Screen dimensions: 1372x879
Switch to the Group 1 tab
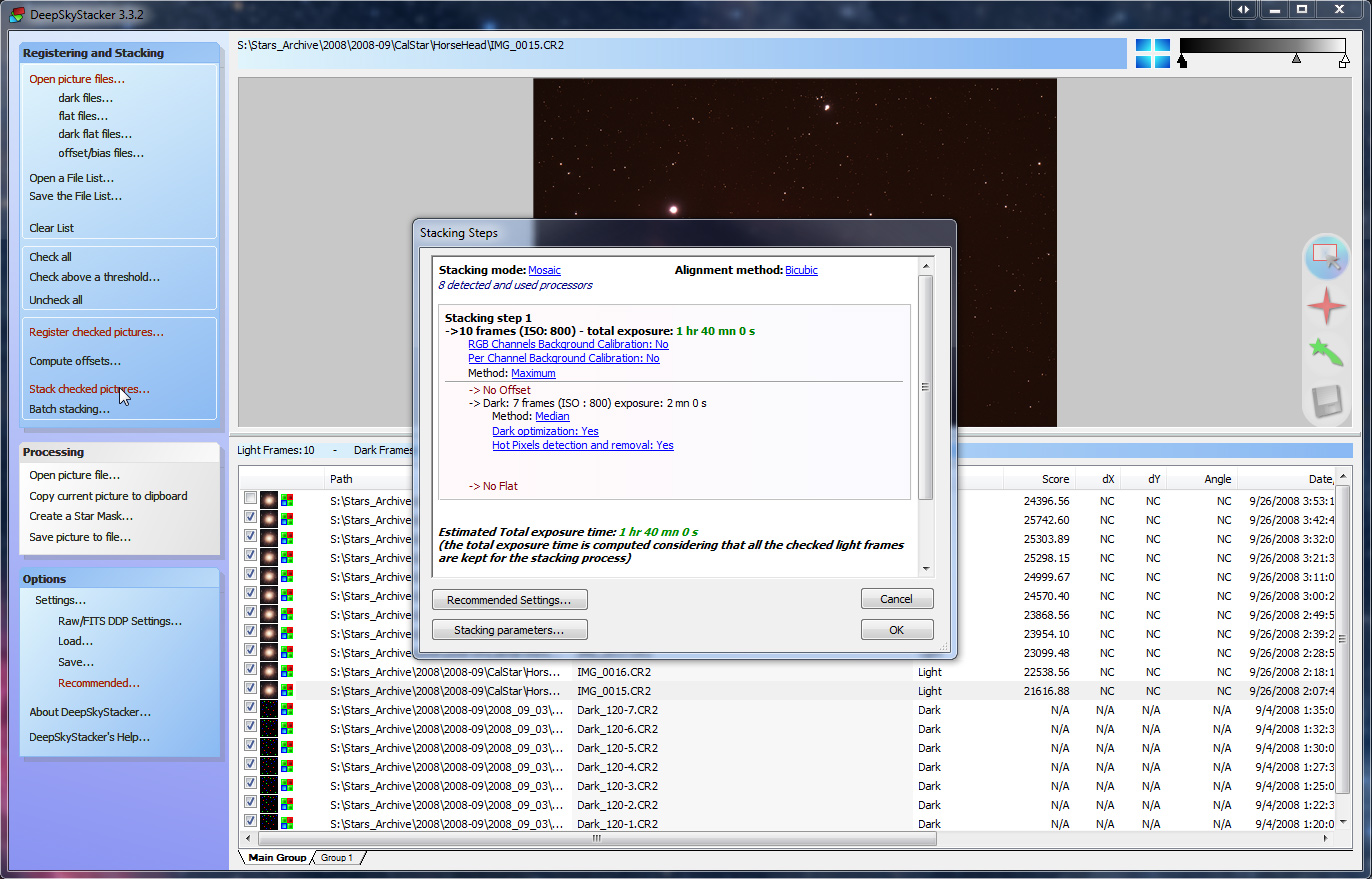click(x=337, y=858)
